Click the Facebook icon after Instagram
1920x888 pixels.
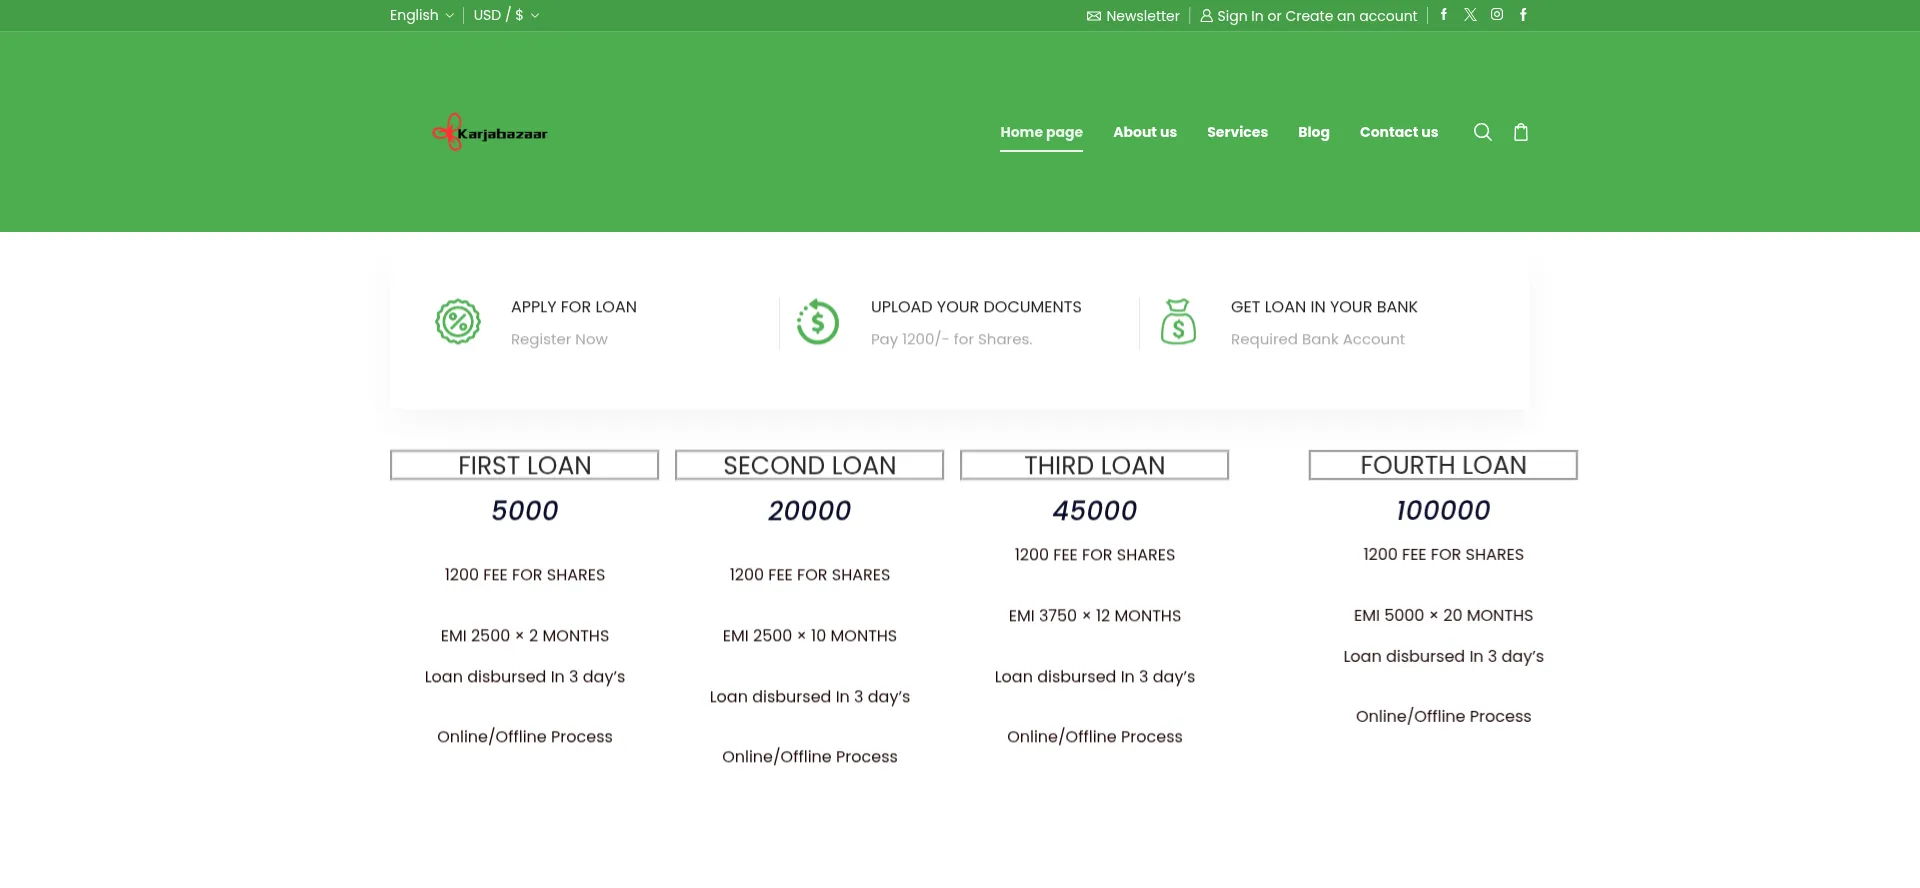coord(1523,15)
